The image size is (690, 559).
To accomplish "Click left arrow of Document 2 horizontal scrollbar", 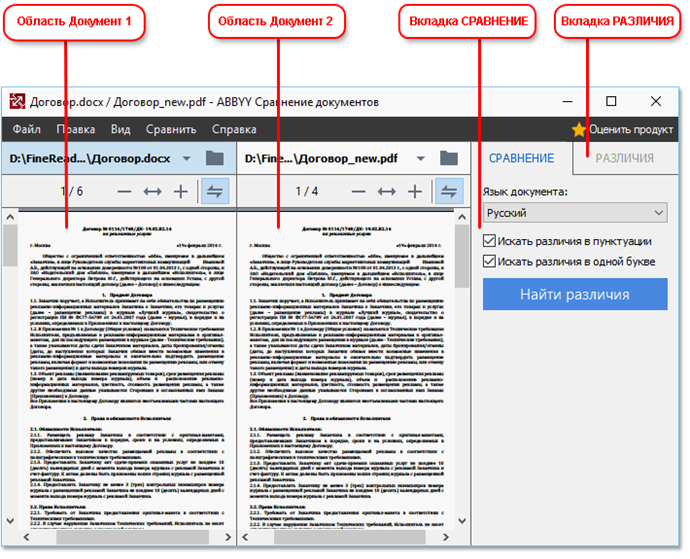I will coord(245,537).
